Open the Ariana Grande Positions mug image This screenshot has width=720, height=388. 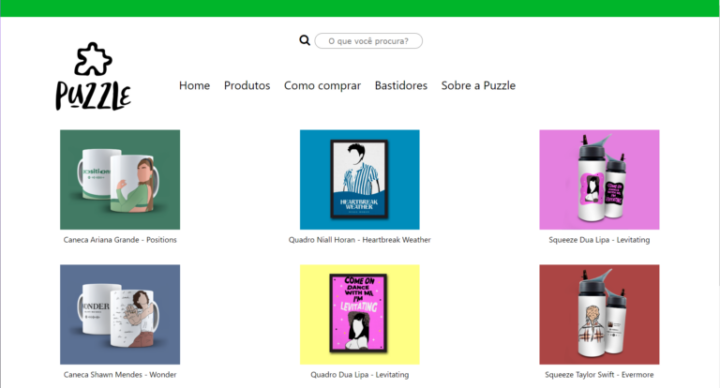[120, 180]
